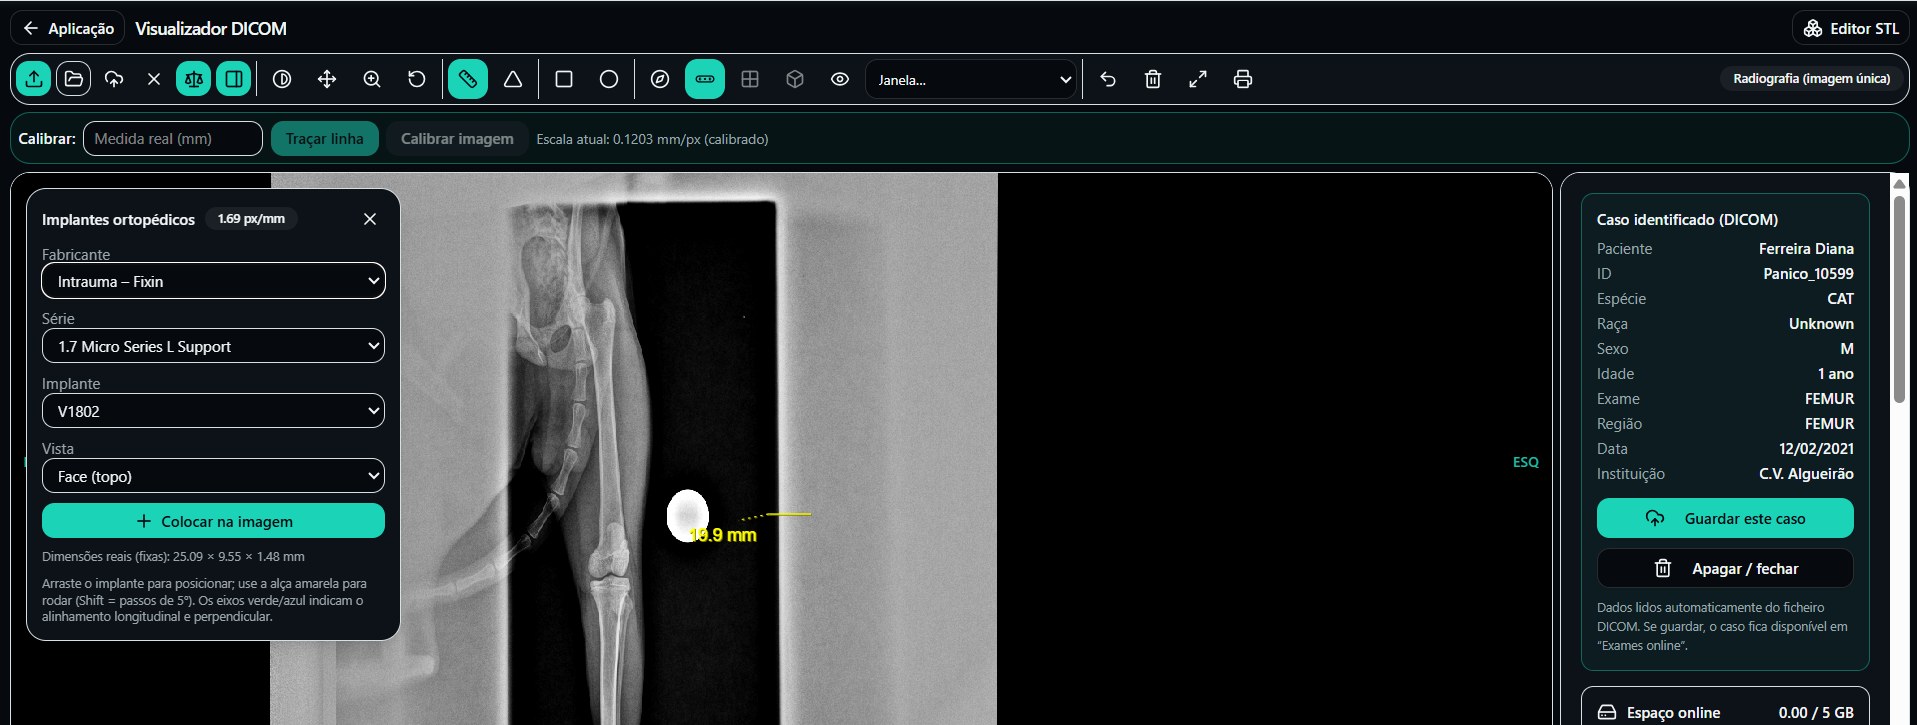Image resolution: width=1917 pixels, height=725 pixels.
Task: Select the triangle angle tool
Action: [513, 79]
